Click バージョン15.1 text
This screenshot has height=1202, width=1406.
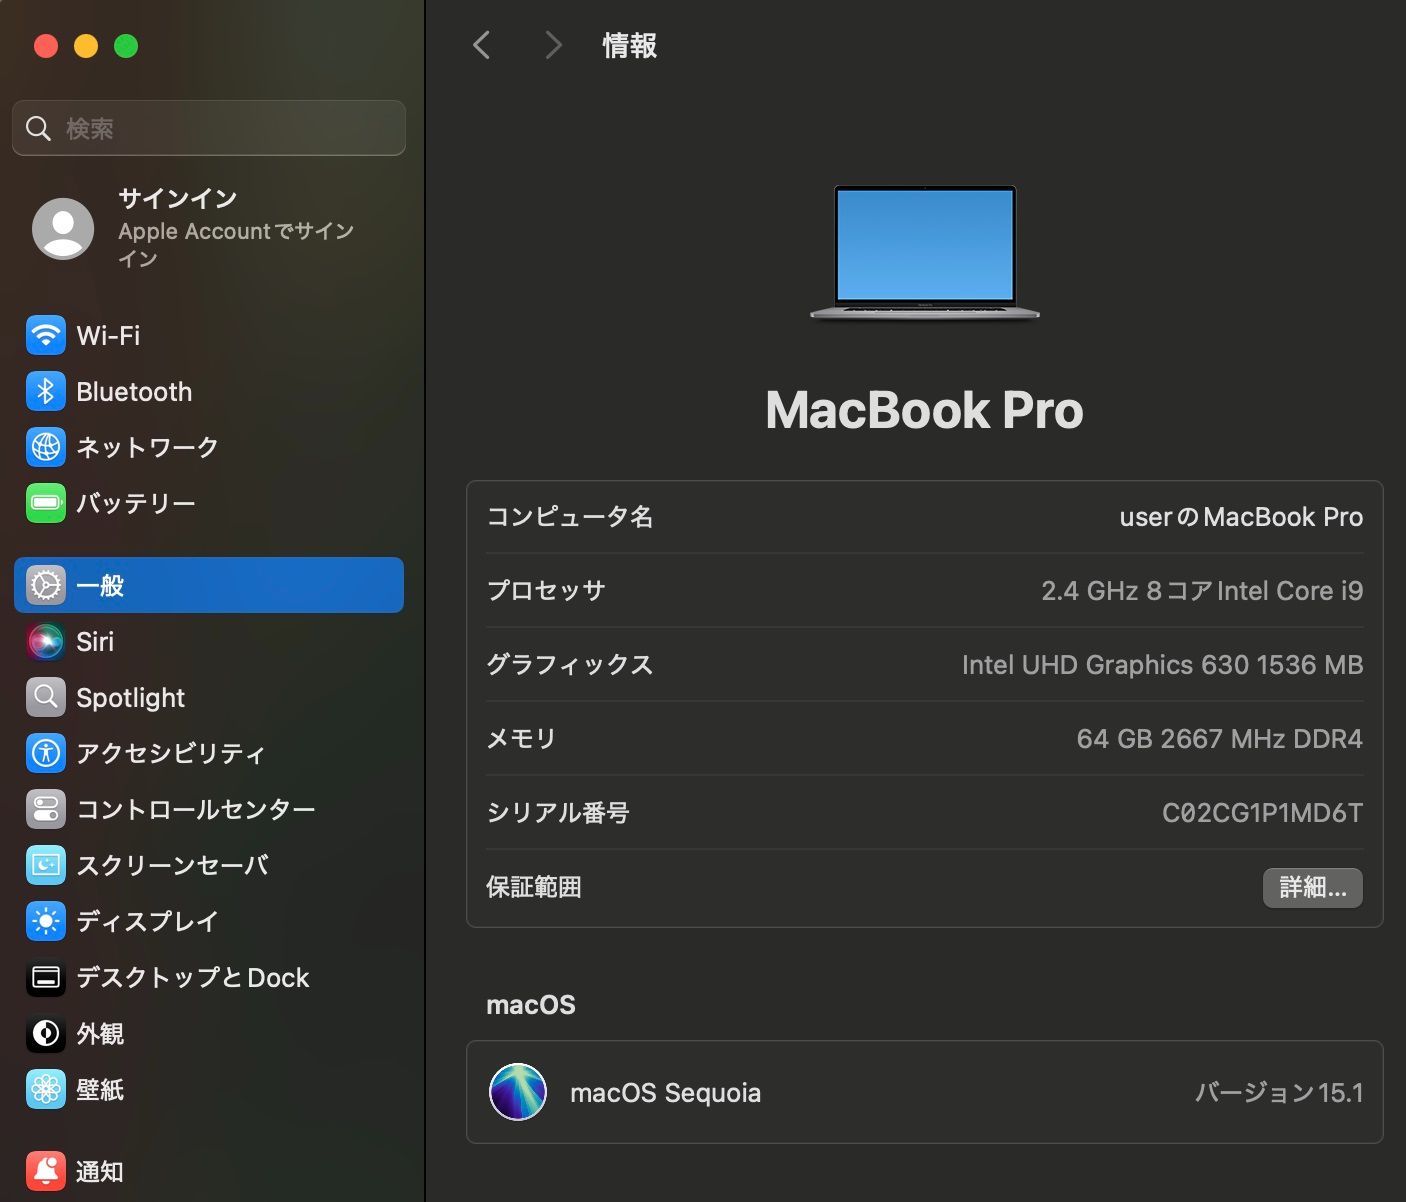tap(1279, 1092)
